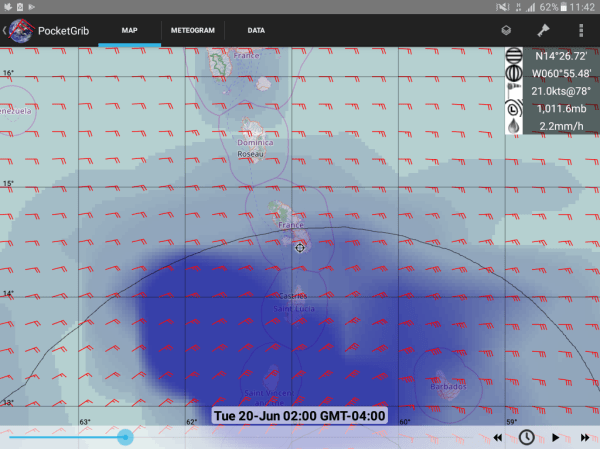Tap the date label Tue 20-Jun 02:00
Screen dimensions: 600x449
[x=299, y=416]
